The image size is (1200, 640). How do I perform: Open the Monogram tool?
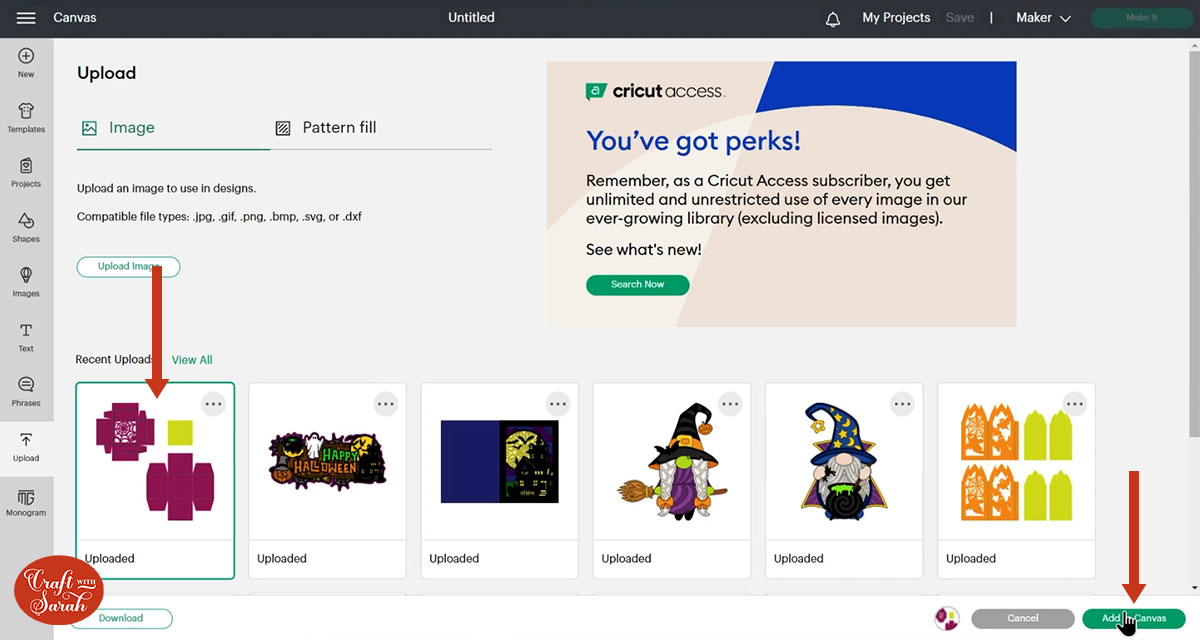point(26,502)
